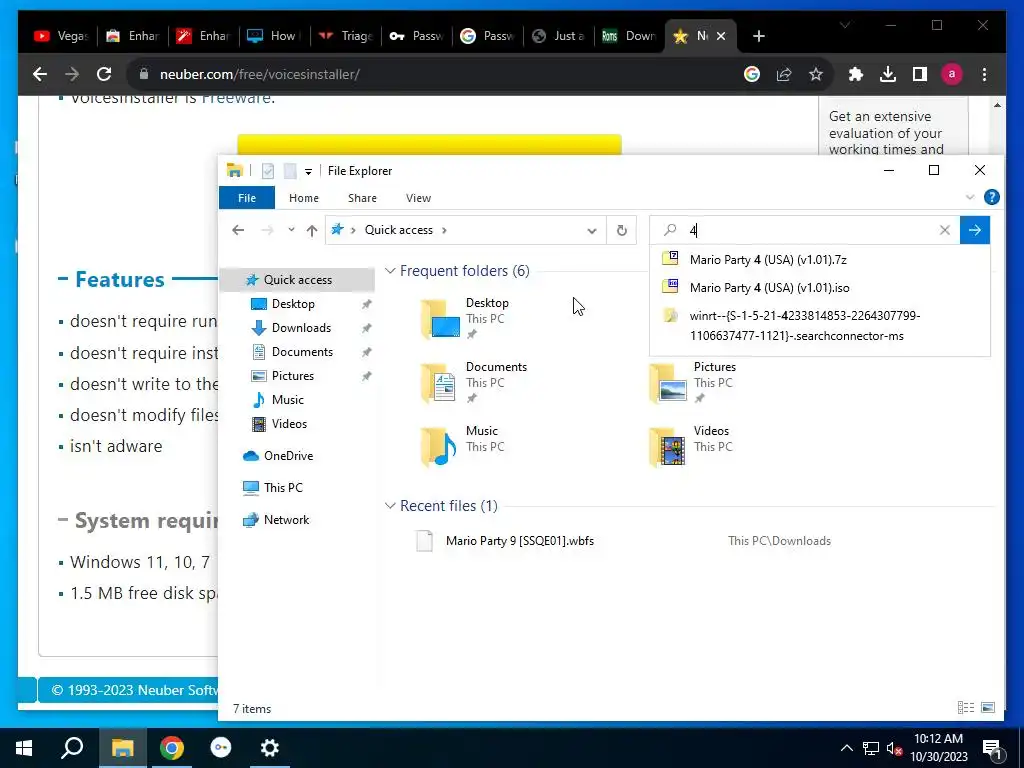
Task: Open Chrome Extensions puzzle icon
Action: (x=856, y=74)
